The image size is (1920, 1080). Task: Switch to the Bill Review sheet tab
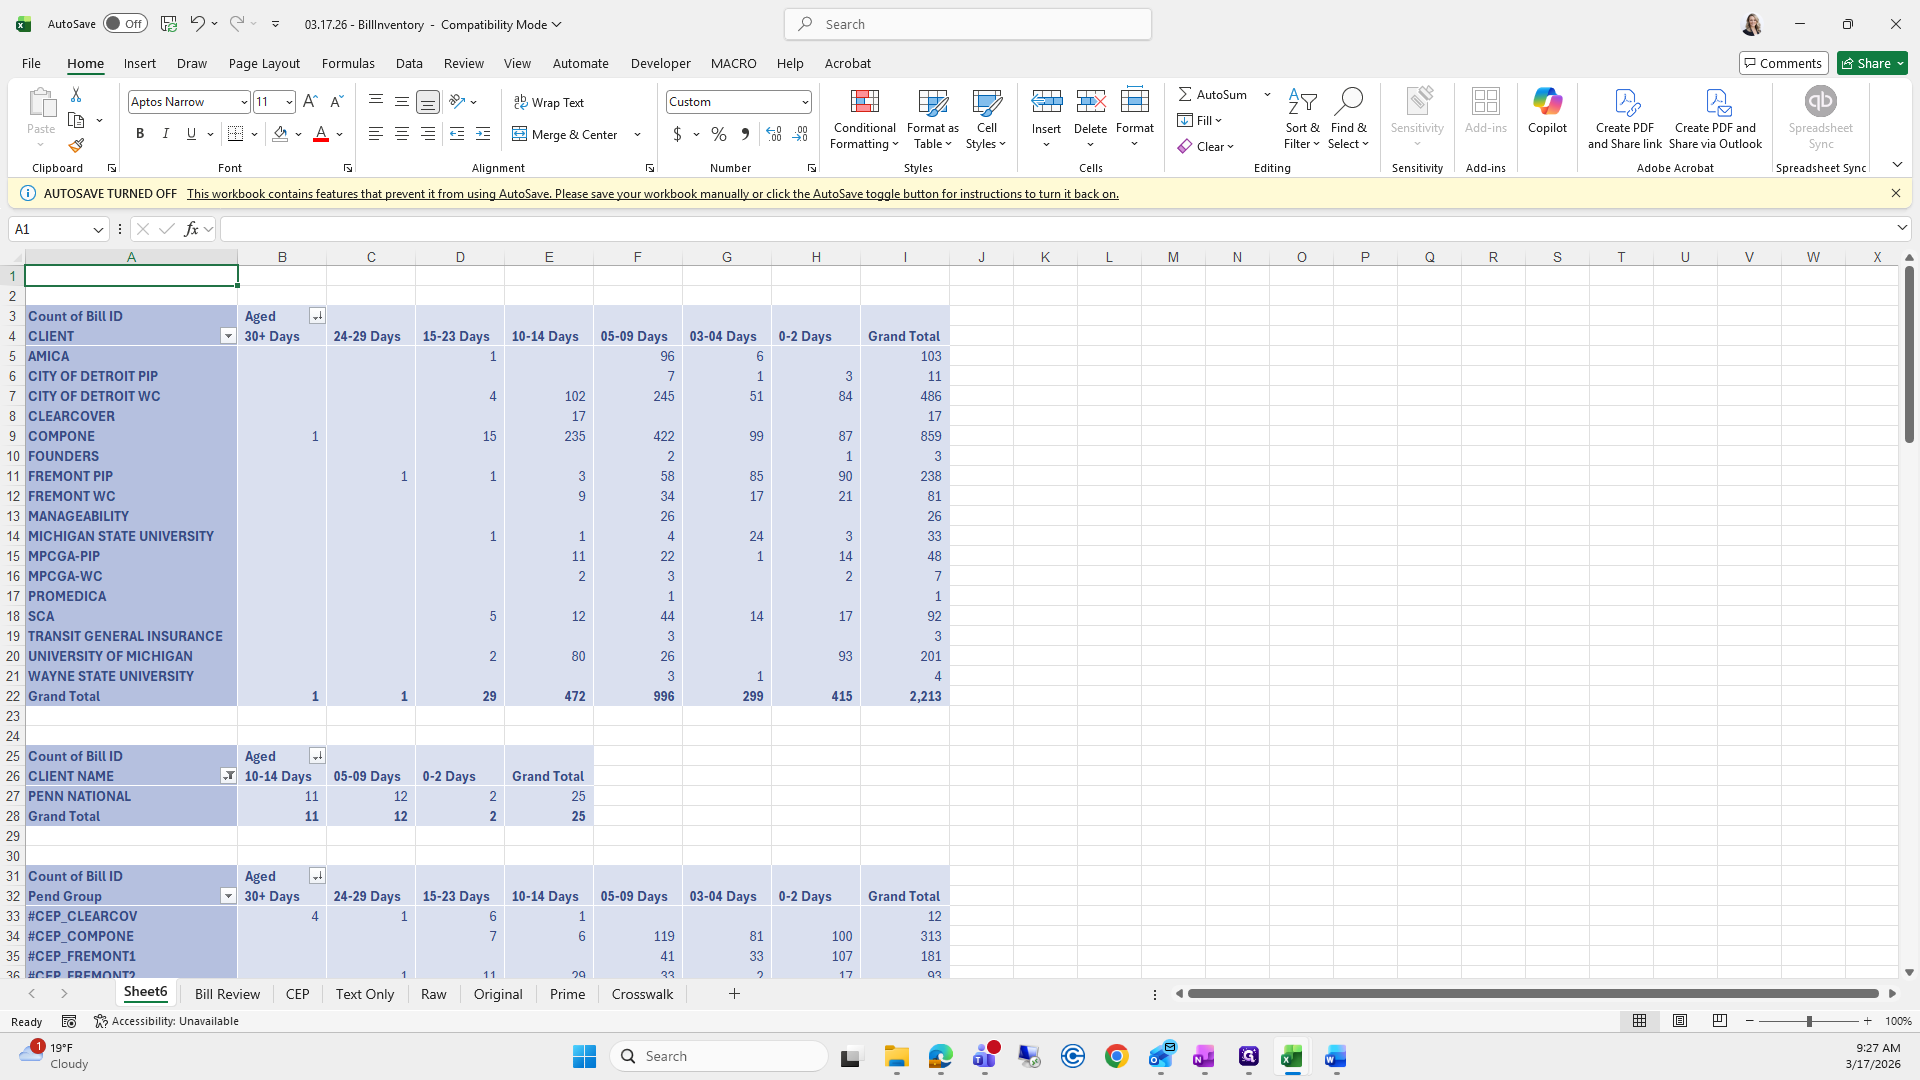click(x=227, y=994)
